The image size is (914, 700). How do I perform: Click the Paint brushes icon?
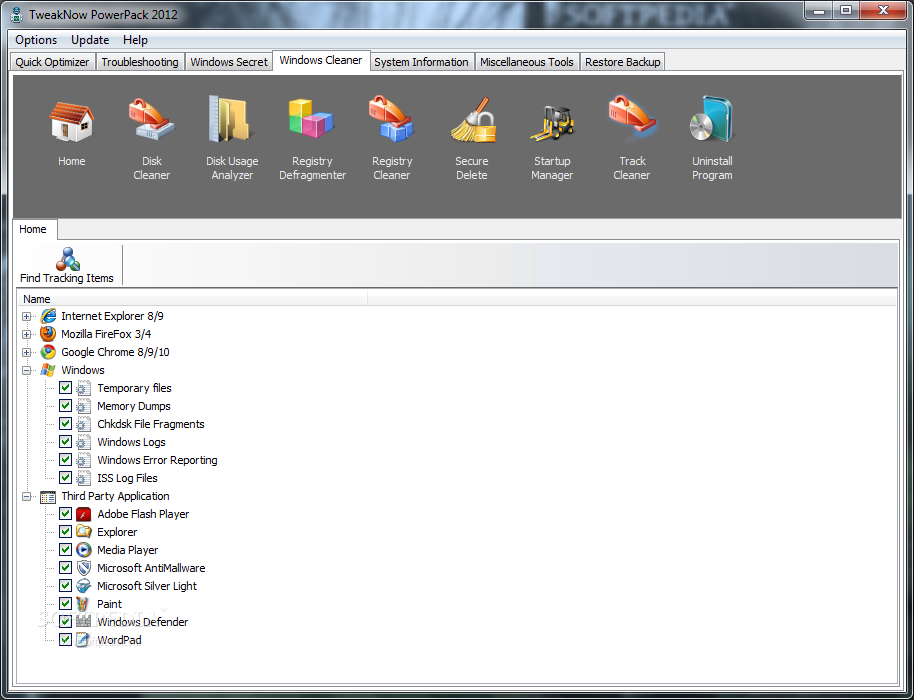pos(84,604)
